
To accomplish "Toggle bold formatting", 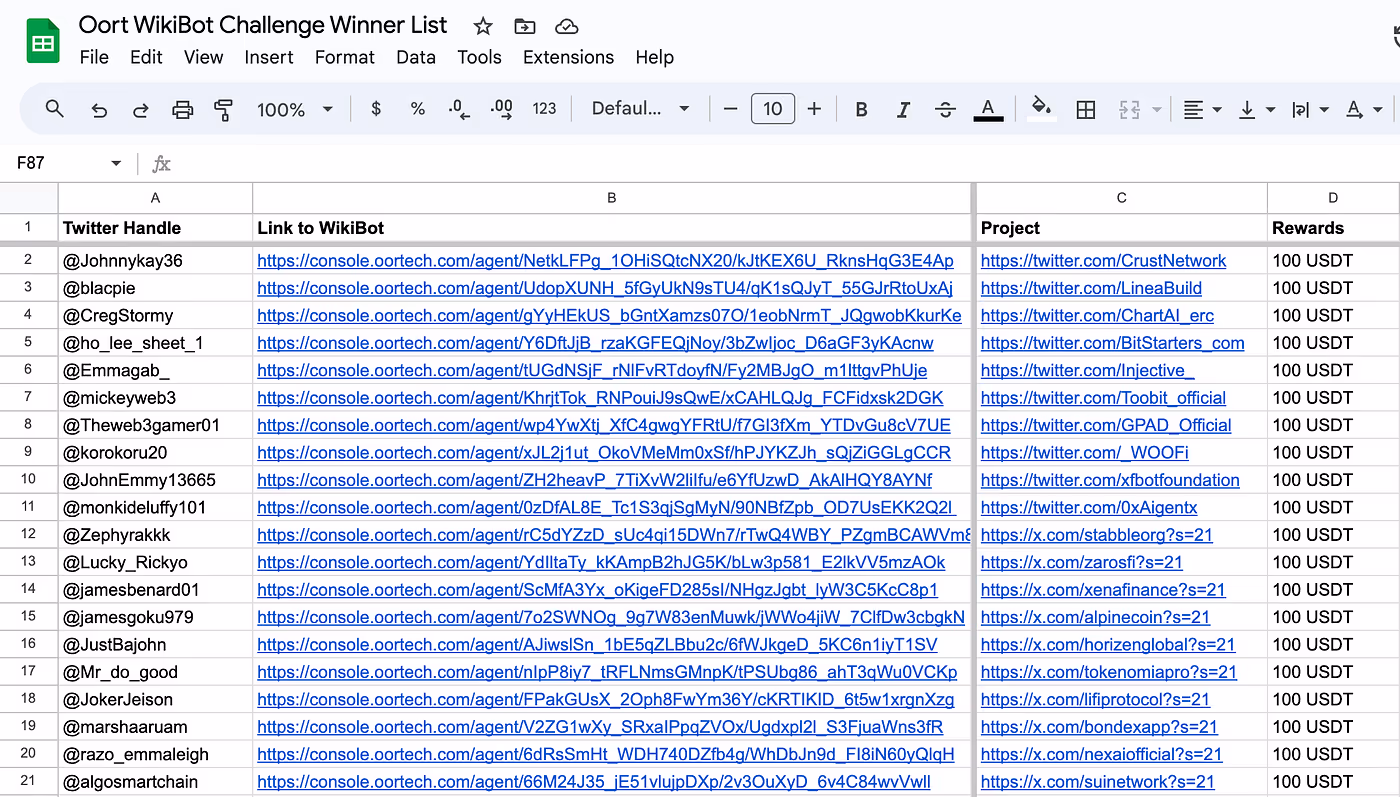I will coord(861,109).
